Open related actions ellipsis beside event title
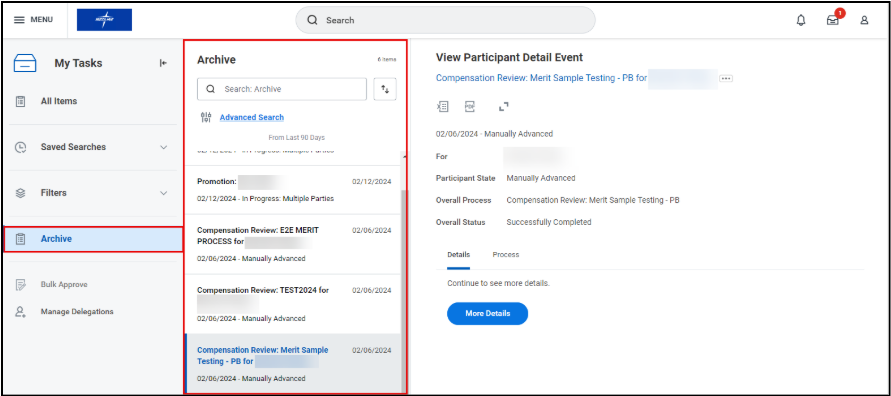The height and width of the screenshot is (396, 891). 726,78
